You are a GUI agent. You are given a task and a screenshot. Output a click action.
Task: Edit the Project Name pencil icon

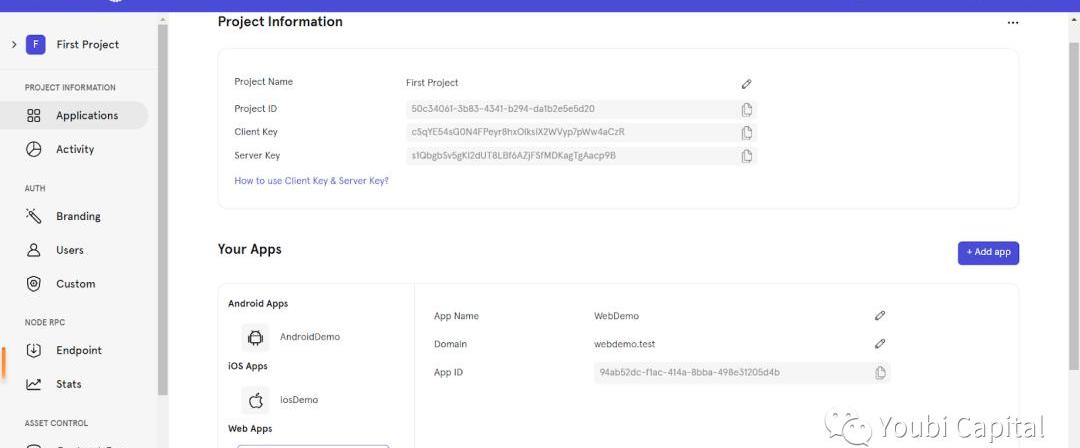point(746,84)
